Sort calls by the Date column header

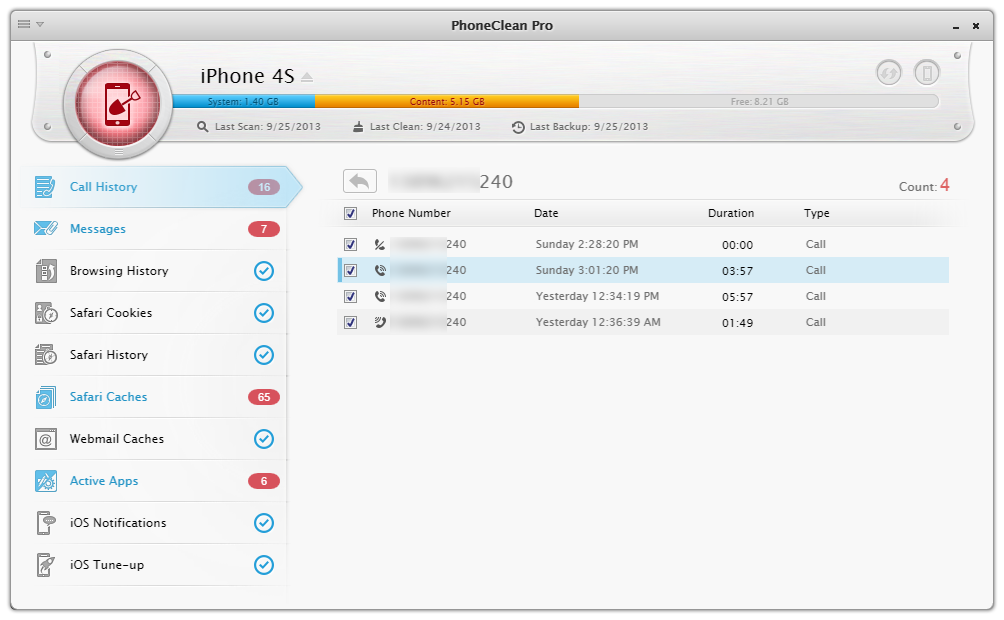click(x=546, y=213)
